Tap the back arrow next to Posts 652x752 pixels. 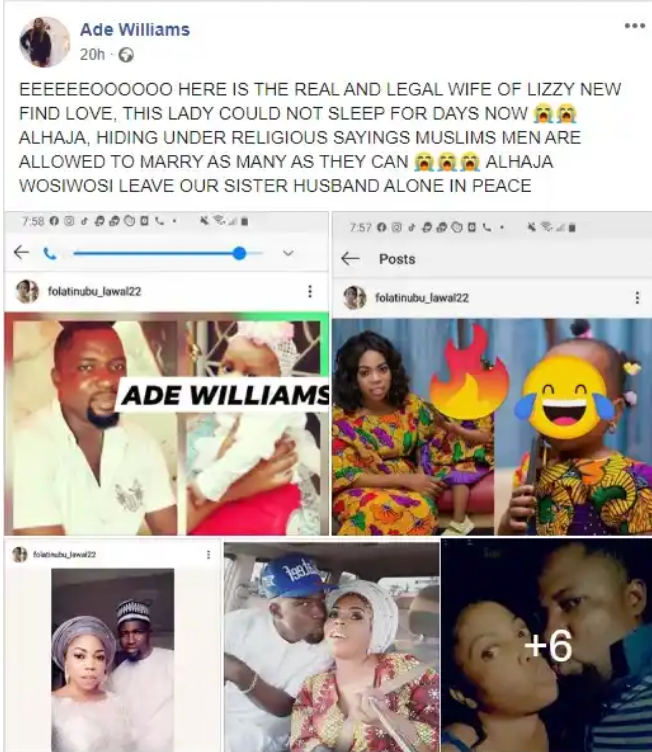(x=350, y=259)
